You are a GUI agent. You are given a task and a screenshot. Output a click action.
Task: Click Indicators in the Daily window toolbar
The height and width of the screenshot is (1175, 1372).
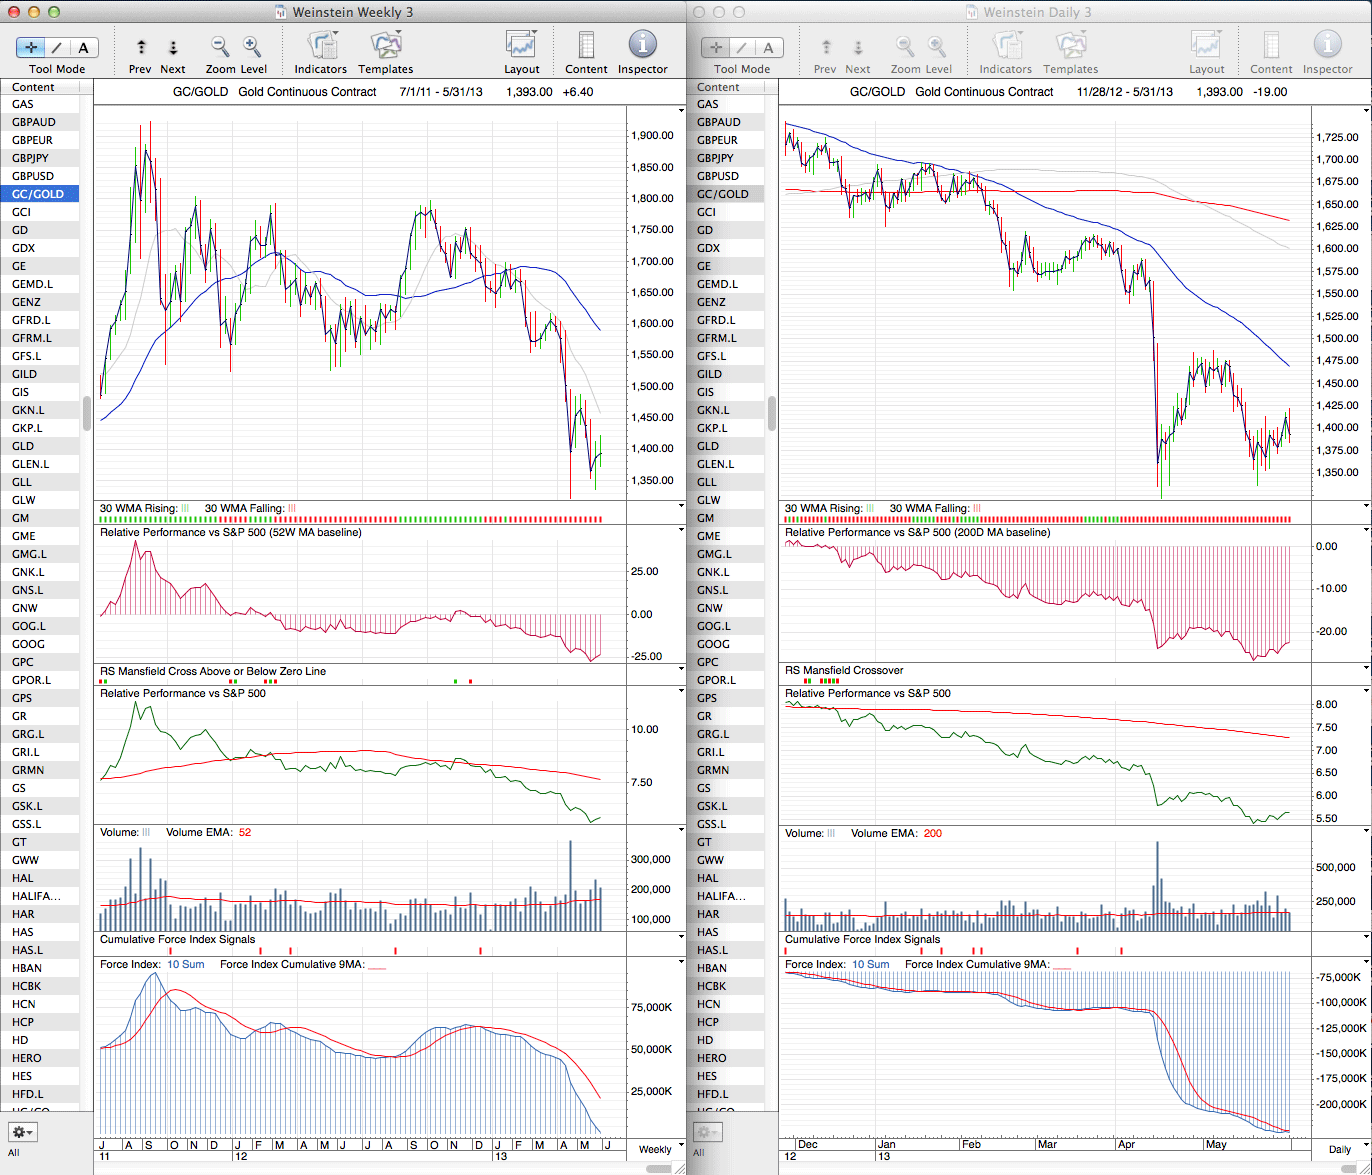(1005, 46)
